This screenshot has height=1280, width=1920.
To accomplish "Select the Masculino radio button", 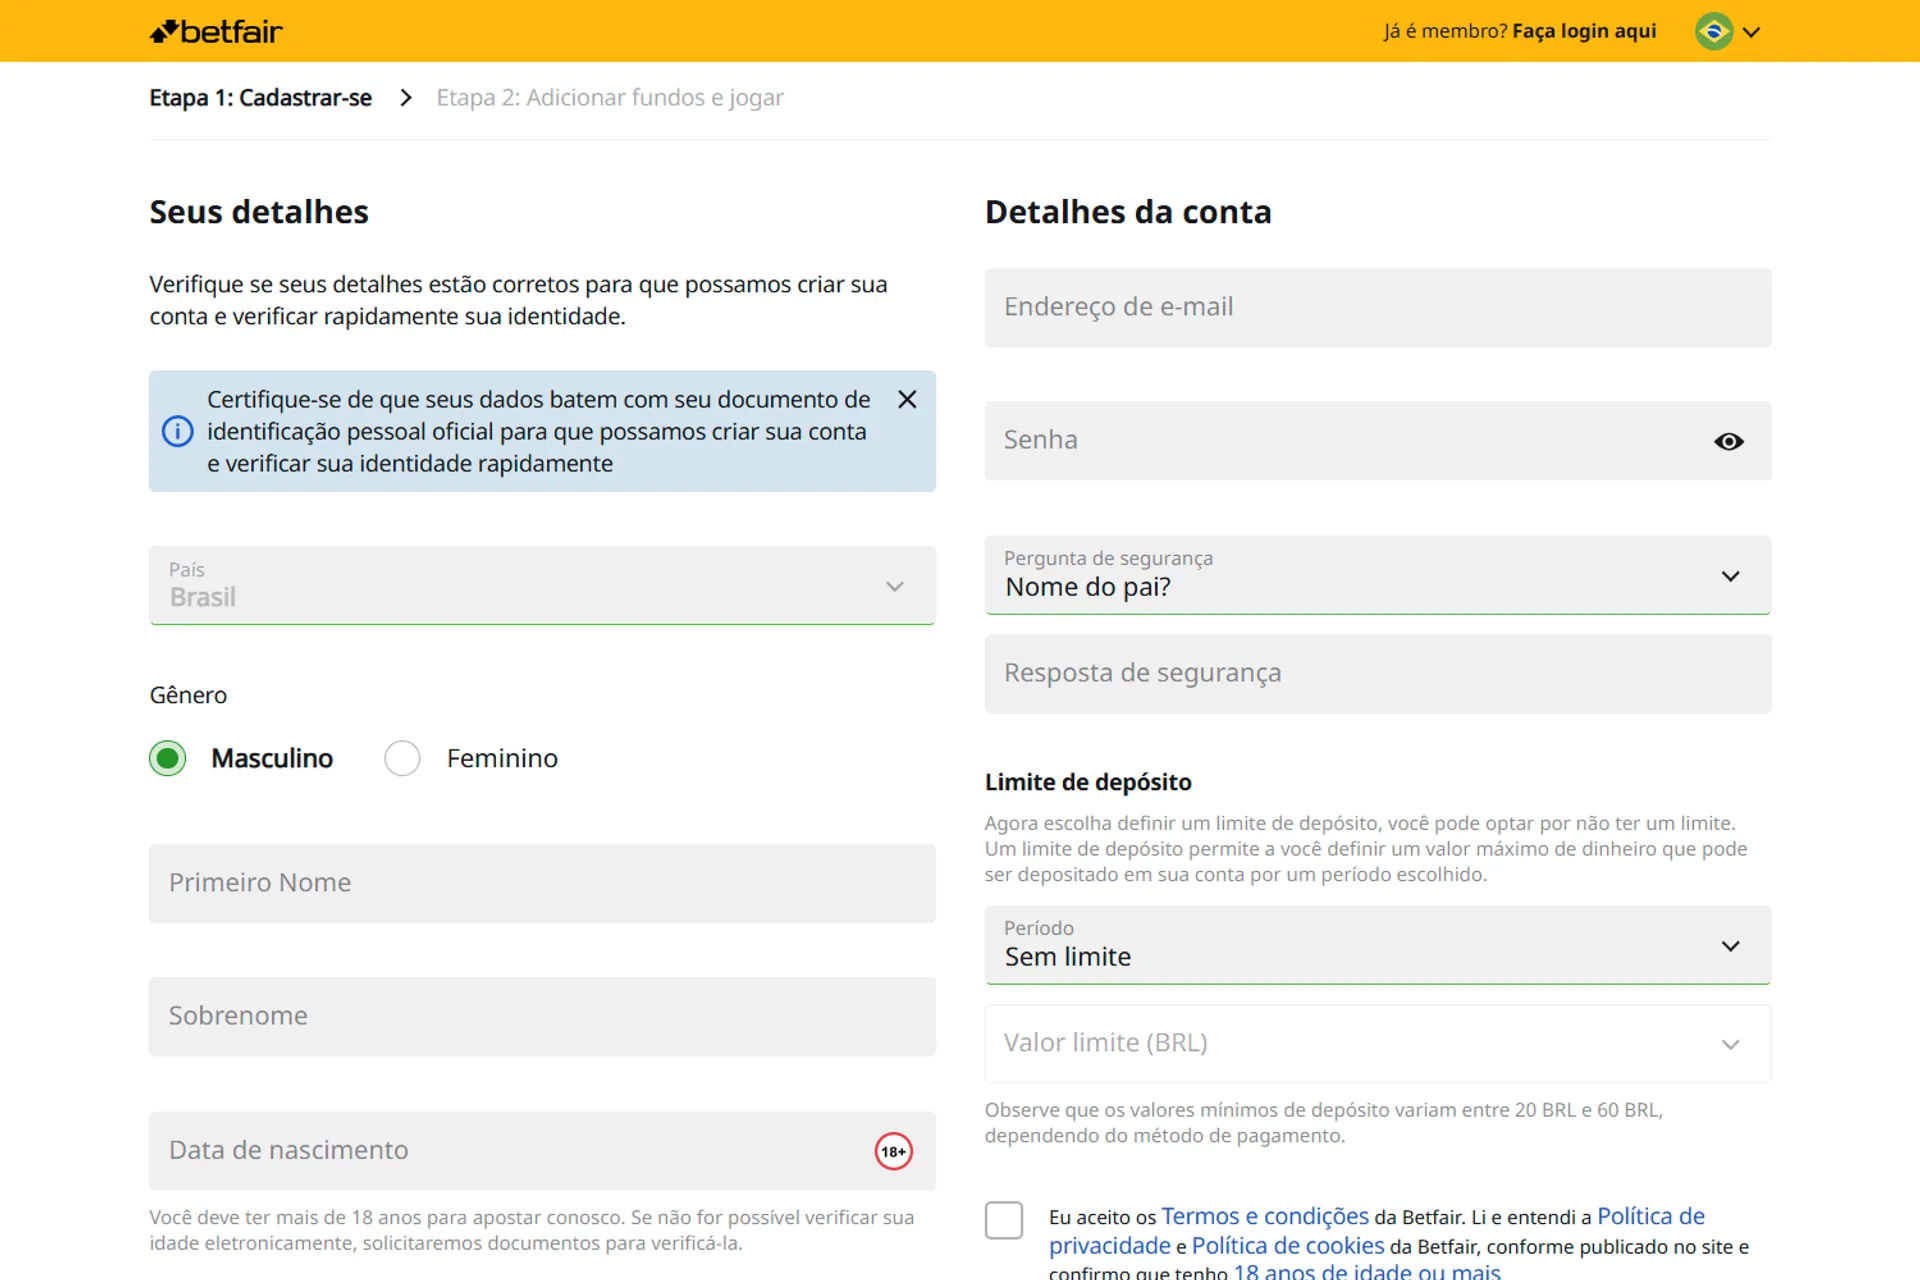I will [168, 758].
